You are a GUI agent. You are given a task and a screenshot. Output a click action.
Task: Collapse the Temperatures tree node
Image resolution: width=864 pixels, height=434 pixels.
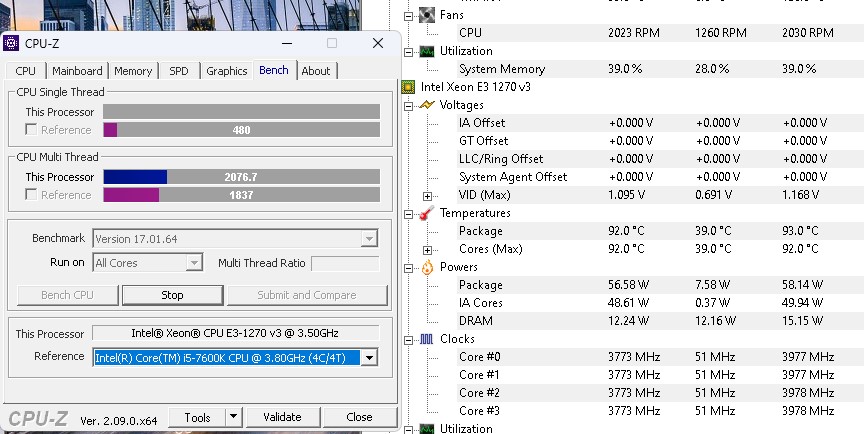click(x=409, y=214)
